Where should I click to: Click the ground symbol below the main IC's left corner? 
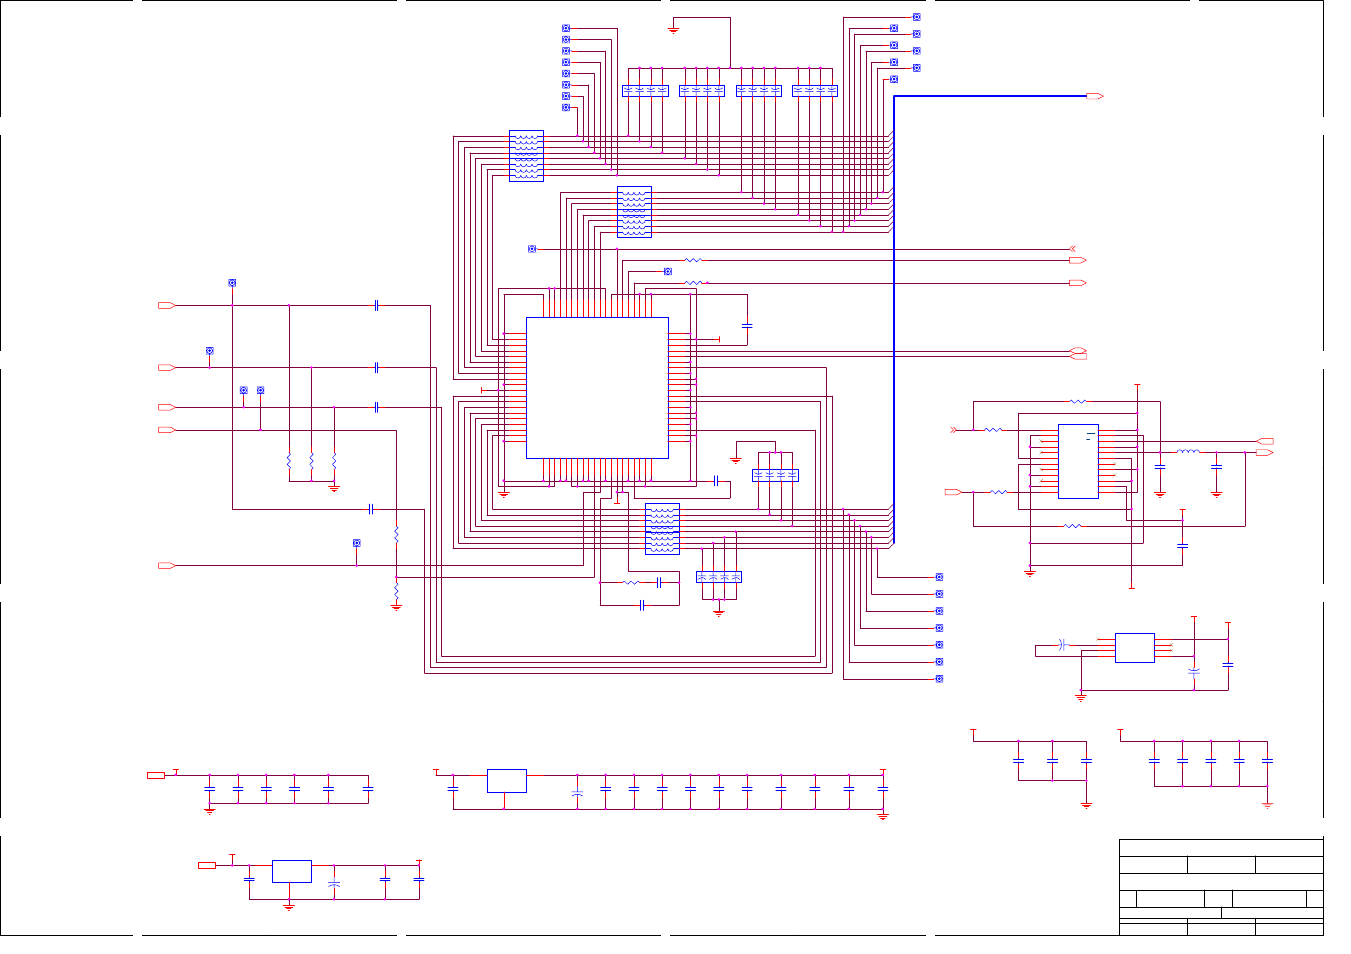pyautogui.click(x=504, y=493)
